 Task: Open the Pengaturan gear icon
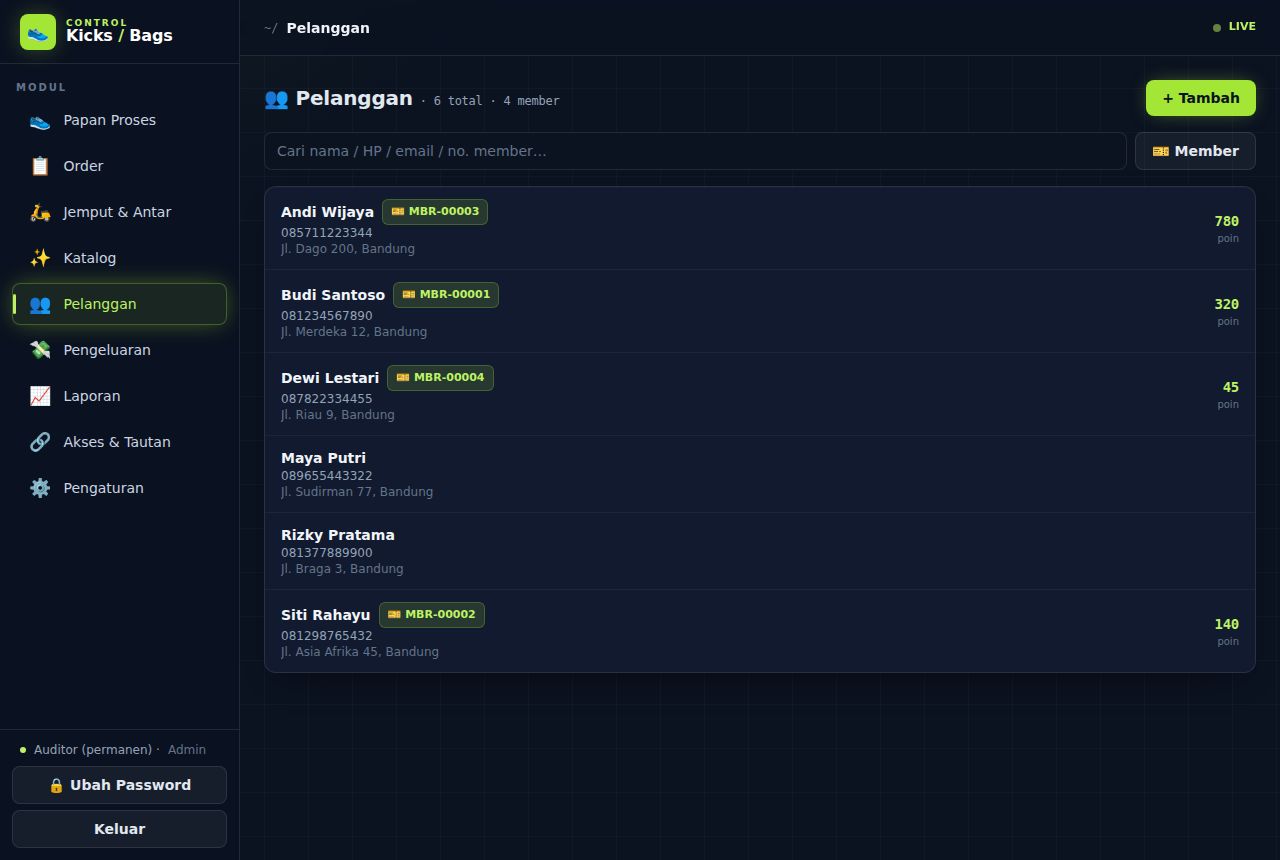pyautogui.click(x=40, y=488)
